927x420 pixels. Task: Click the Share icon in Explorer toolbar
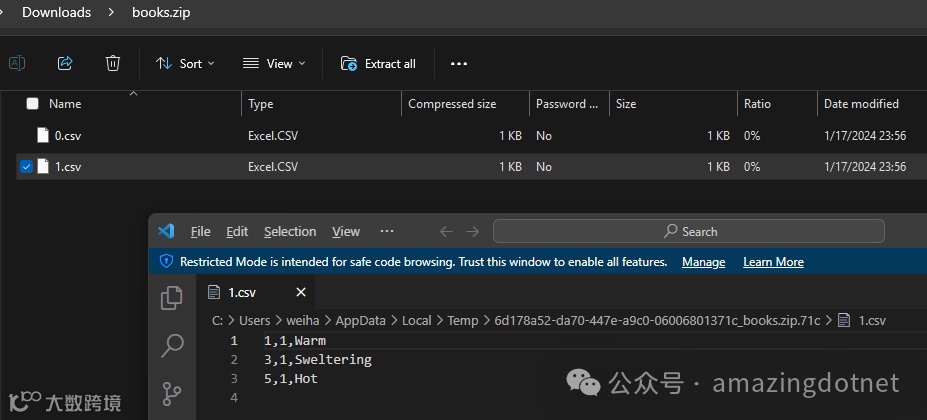click(x=65, y=63)
